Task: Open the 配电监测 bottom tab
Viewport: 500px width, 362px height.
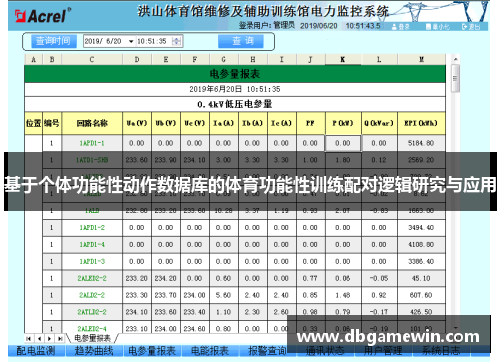Action: pyautogui.click(x=36, y=351)
